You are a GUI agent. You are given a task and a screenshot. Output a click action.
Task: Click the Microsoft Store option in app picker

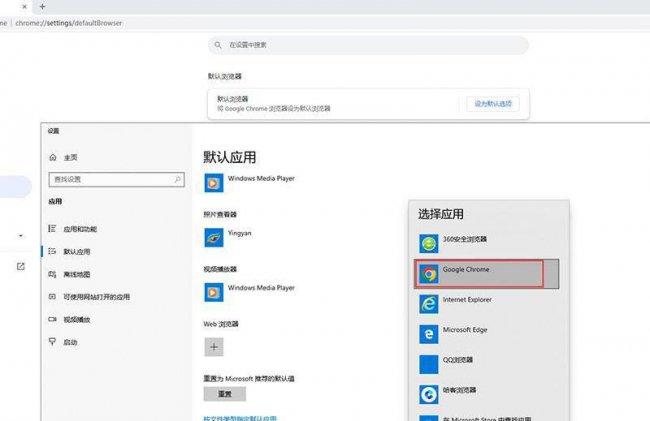click(x=487, y=418)
